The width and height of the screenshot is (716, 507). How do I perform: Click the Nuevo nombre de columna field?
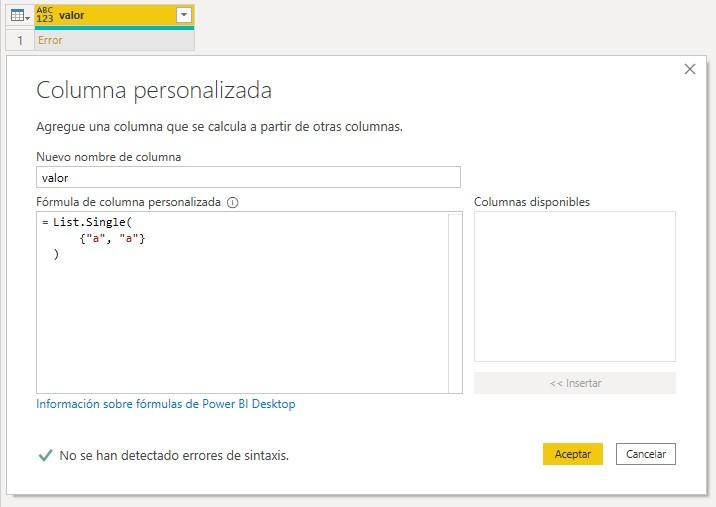coord(248,177)
